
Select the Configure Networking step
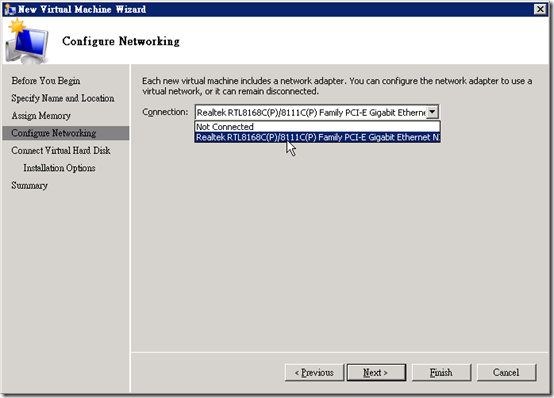point(66,133)
